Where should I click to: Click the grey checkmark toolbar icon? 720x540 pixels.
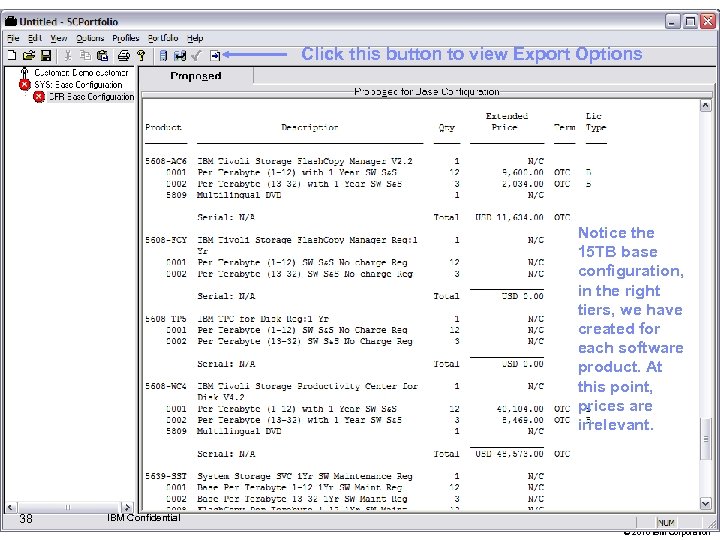(x=197, y=56)
